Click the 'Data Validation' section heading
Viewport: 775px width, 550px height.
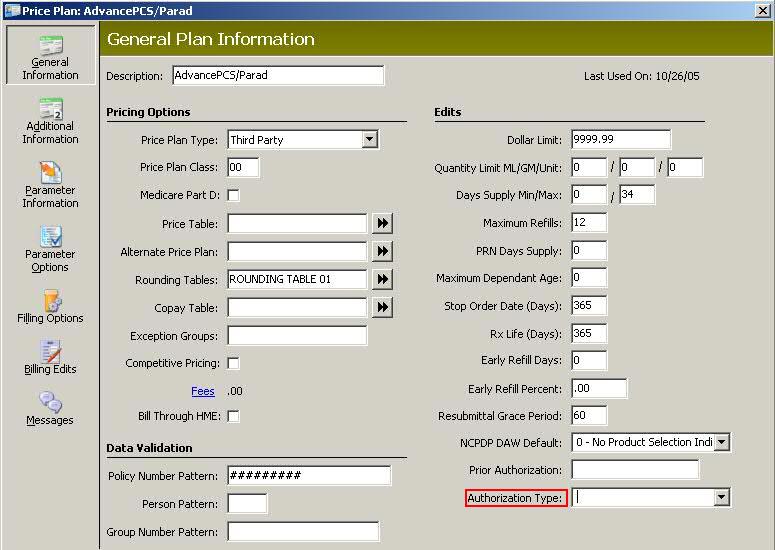(149, 448)
